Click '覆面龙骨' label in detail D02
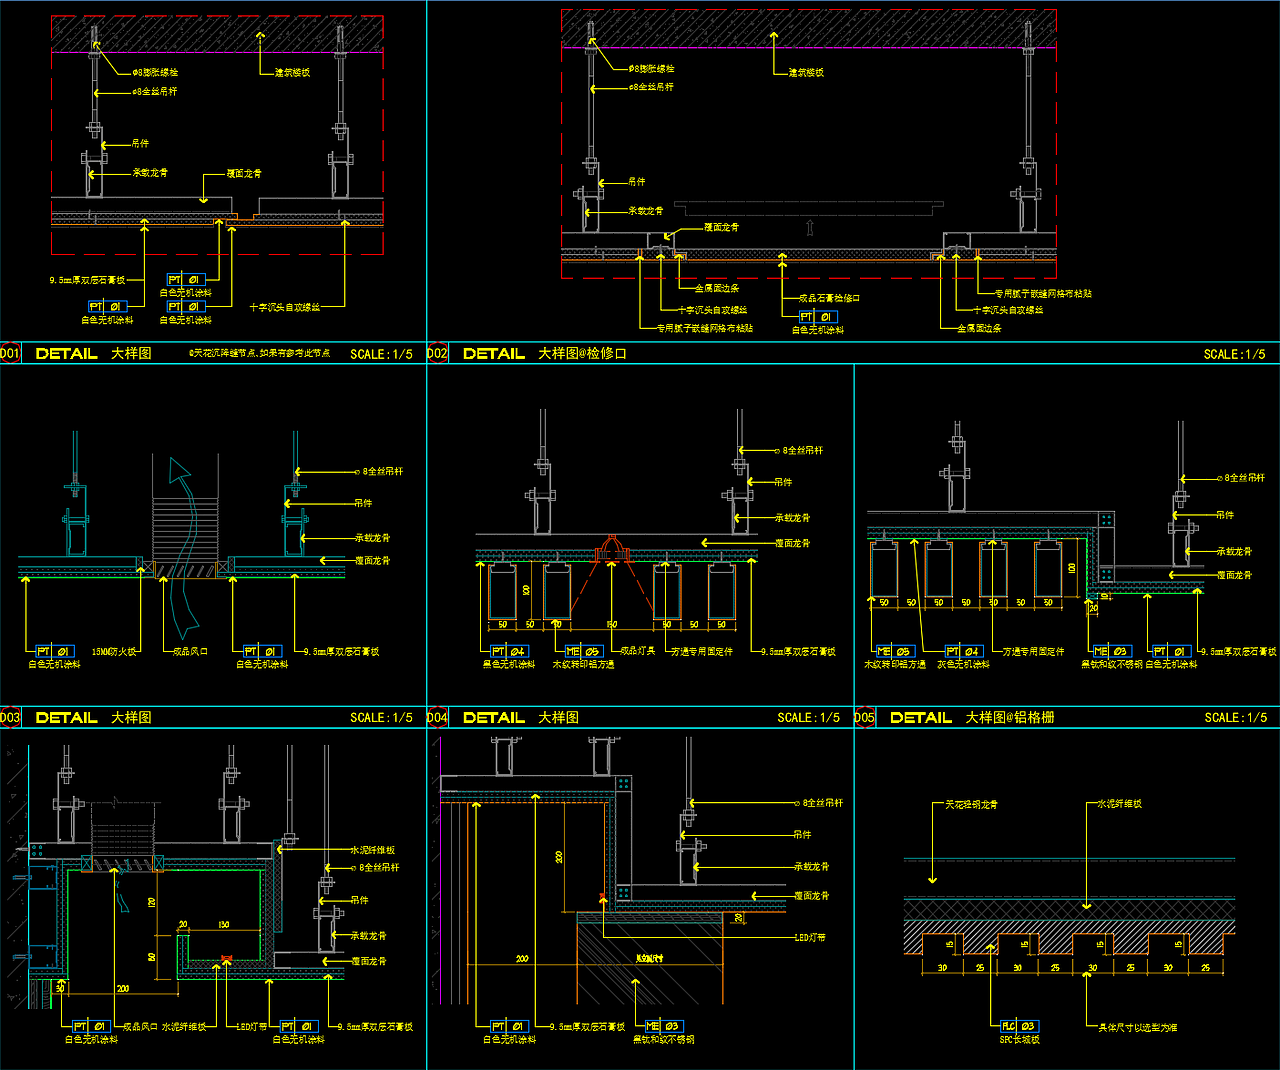Viewport: 1280px width, 1070px height. 721,227
